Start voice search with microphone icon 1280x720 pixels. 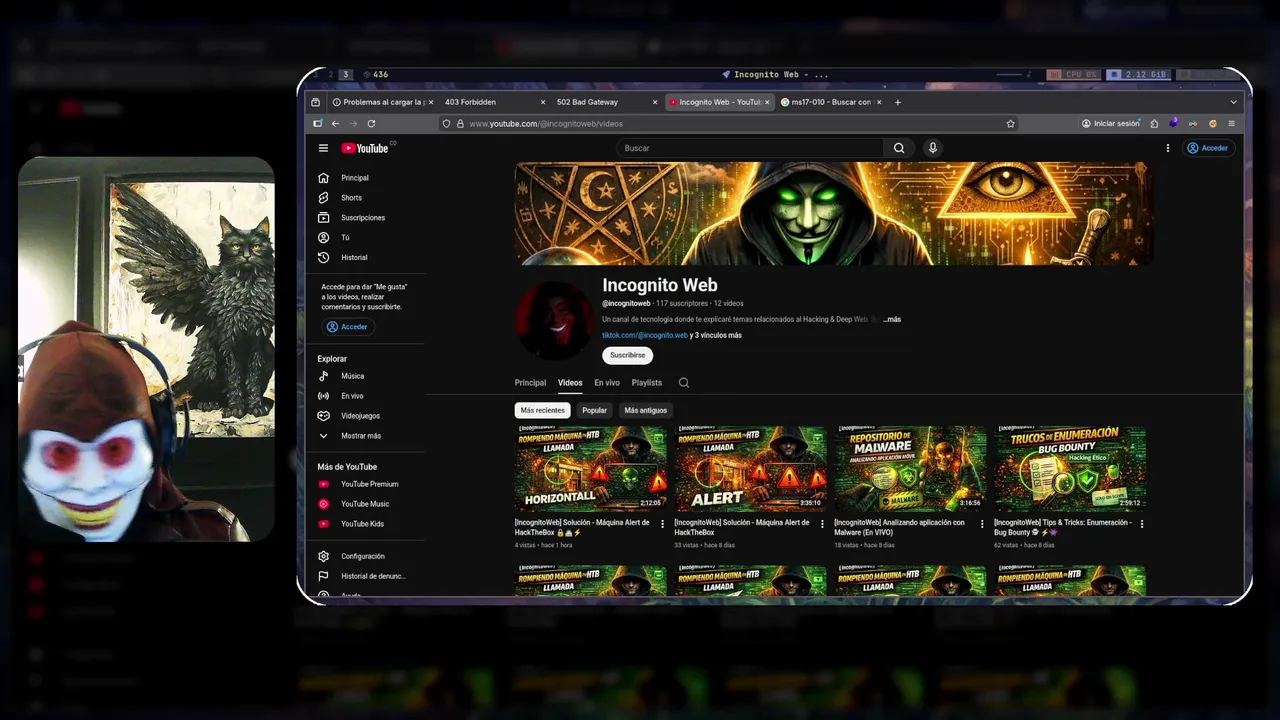pyautogui.click(x=932, y=148)
